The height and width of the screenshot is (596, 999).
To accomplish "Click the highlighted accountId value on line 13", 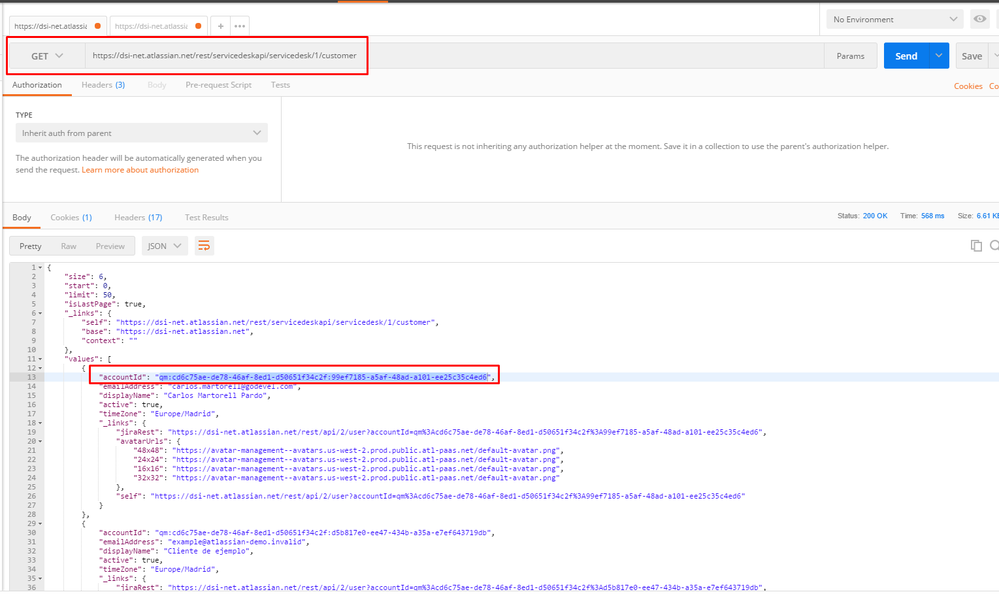I will 324,377.
